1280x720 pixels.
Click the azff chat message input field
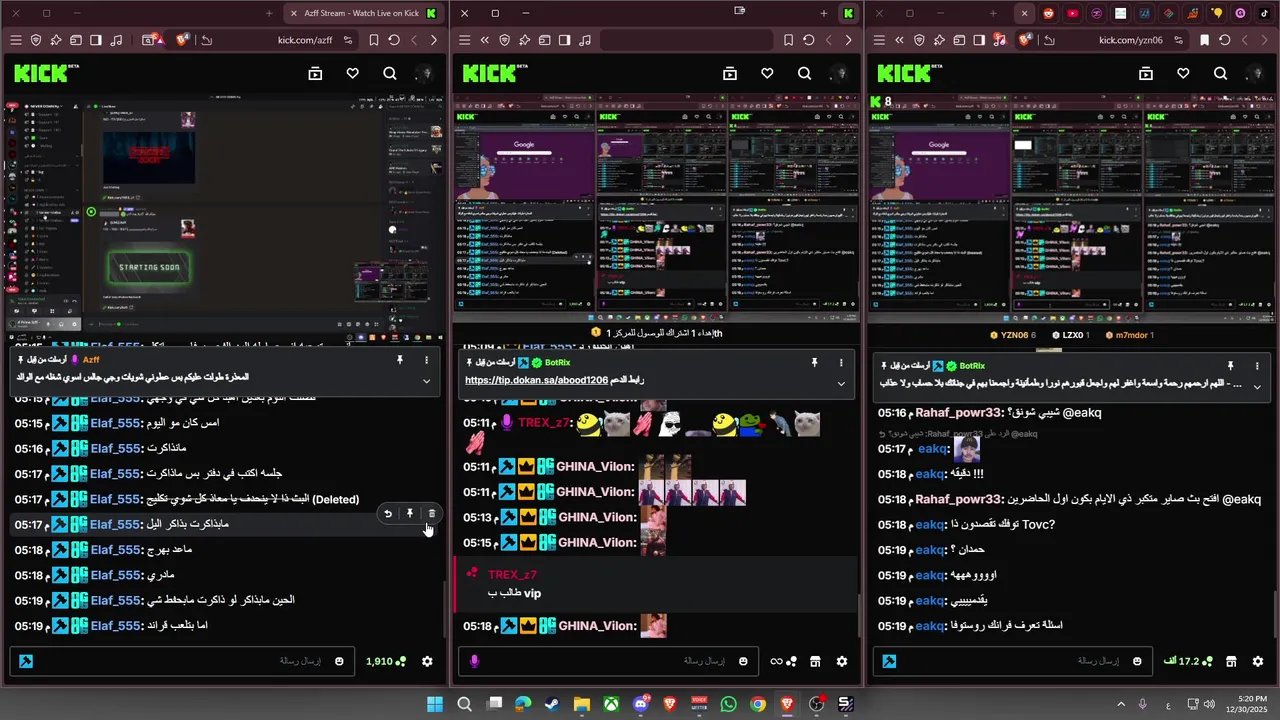(183, 661)
